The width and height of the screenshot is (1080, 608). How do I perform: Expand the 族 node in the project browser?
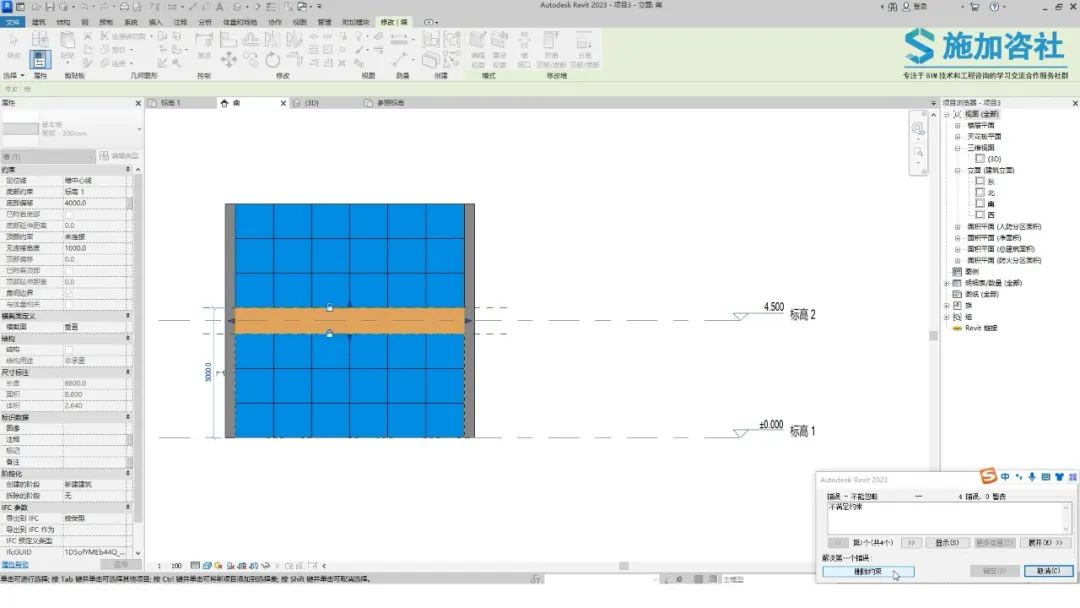pyautogui.click(x=947, y=306)
